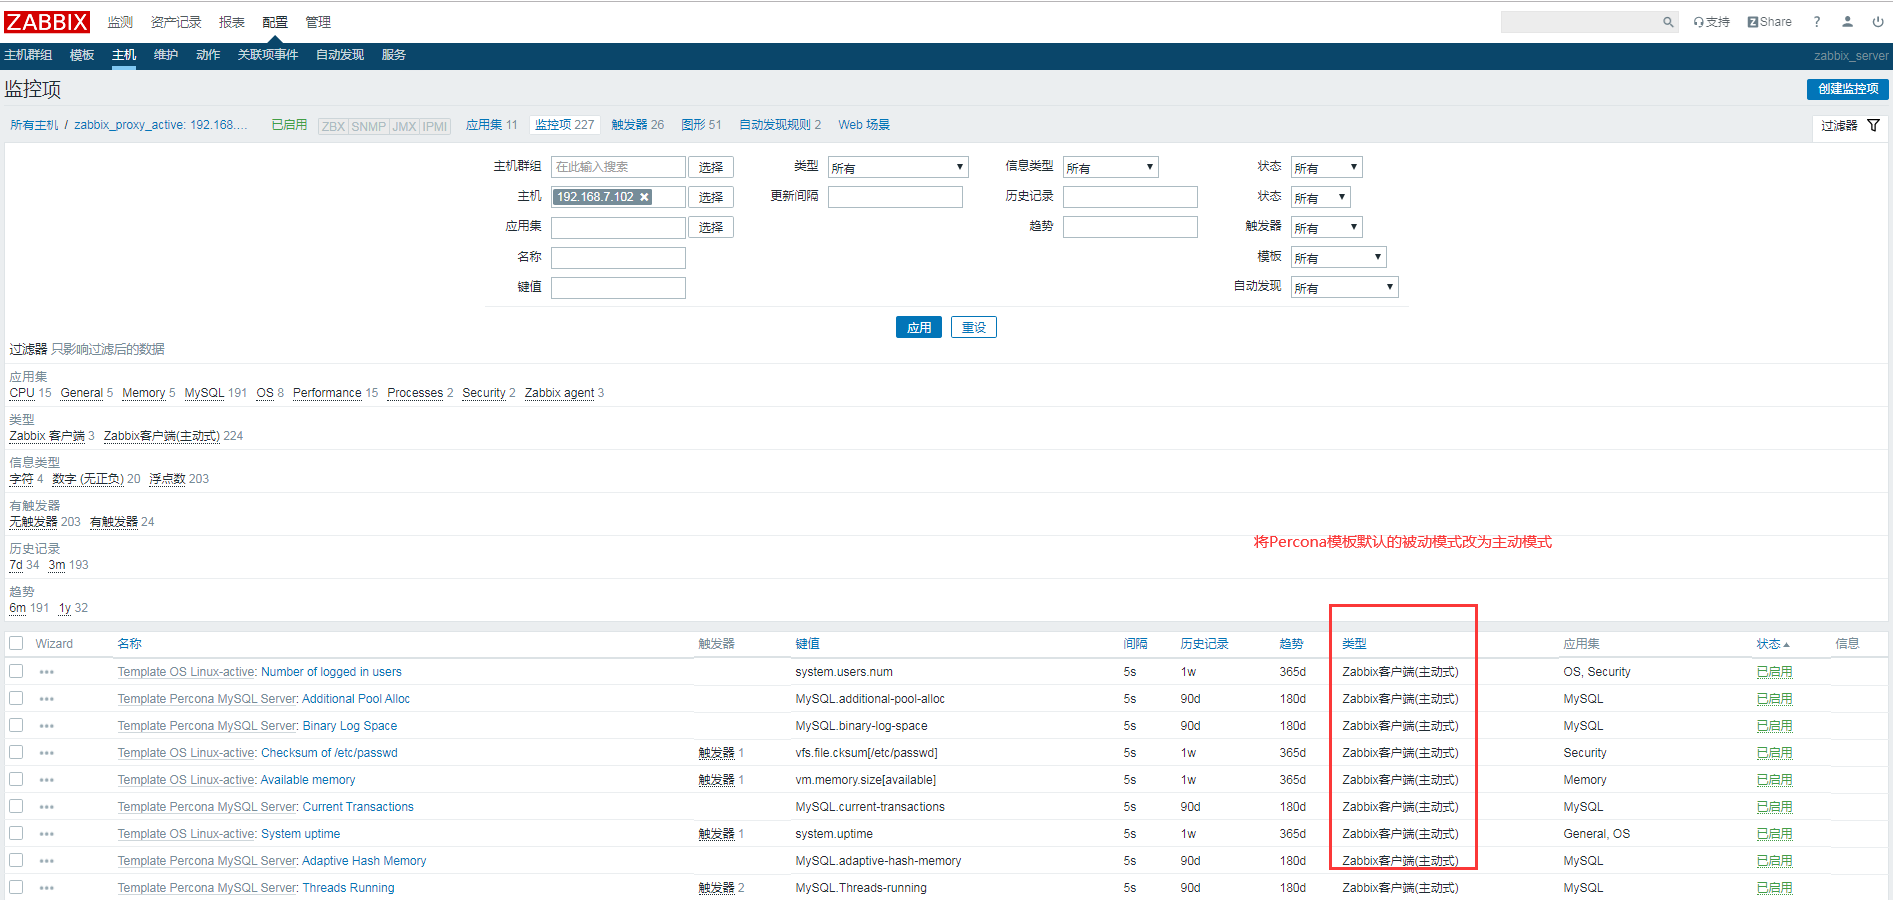
Task: Open wizard dots for Binary Log Space
Action: [47, 726]
